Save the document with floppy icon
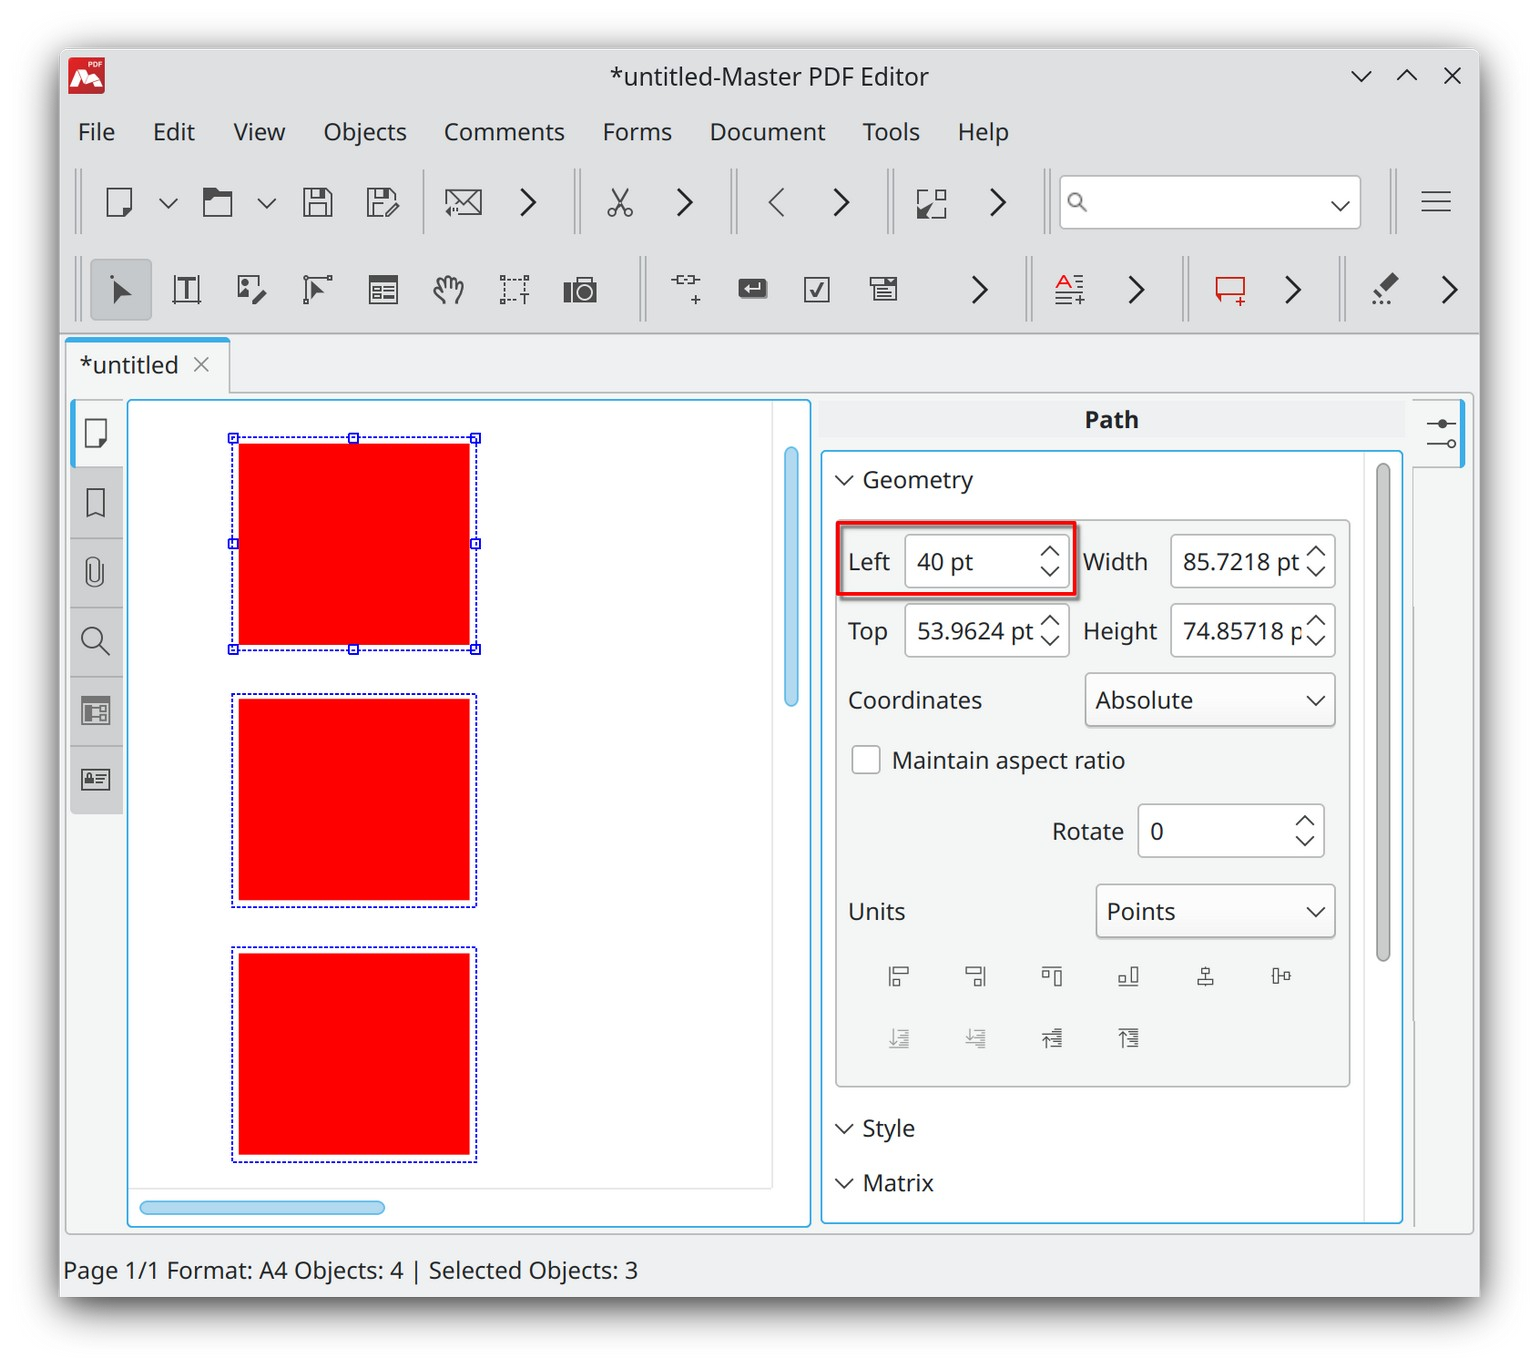 (318, 202)
